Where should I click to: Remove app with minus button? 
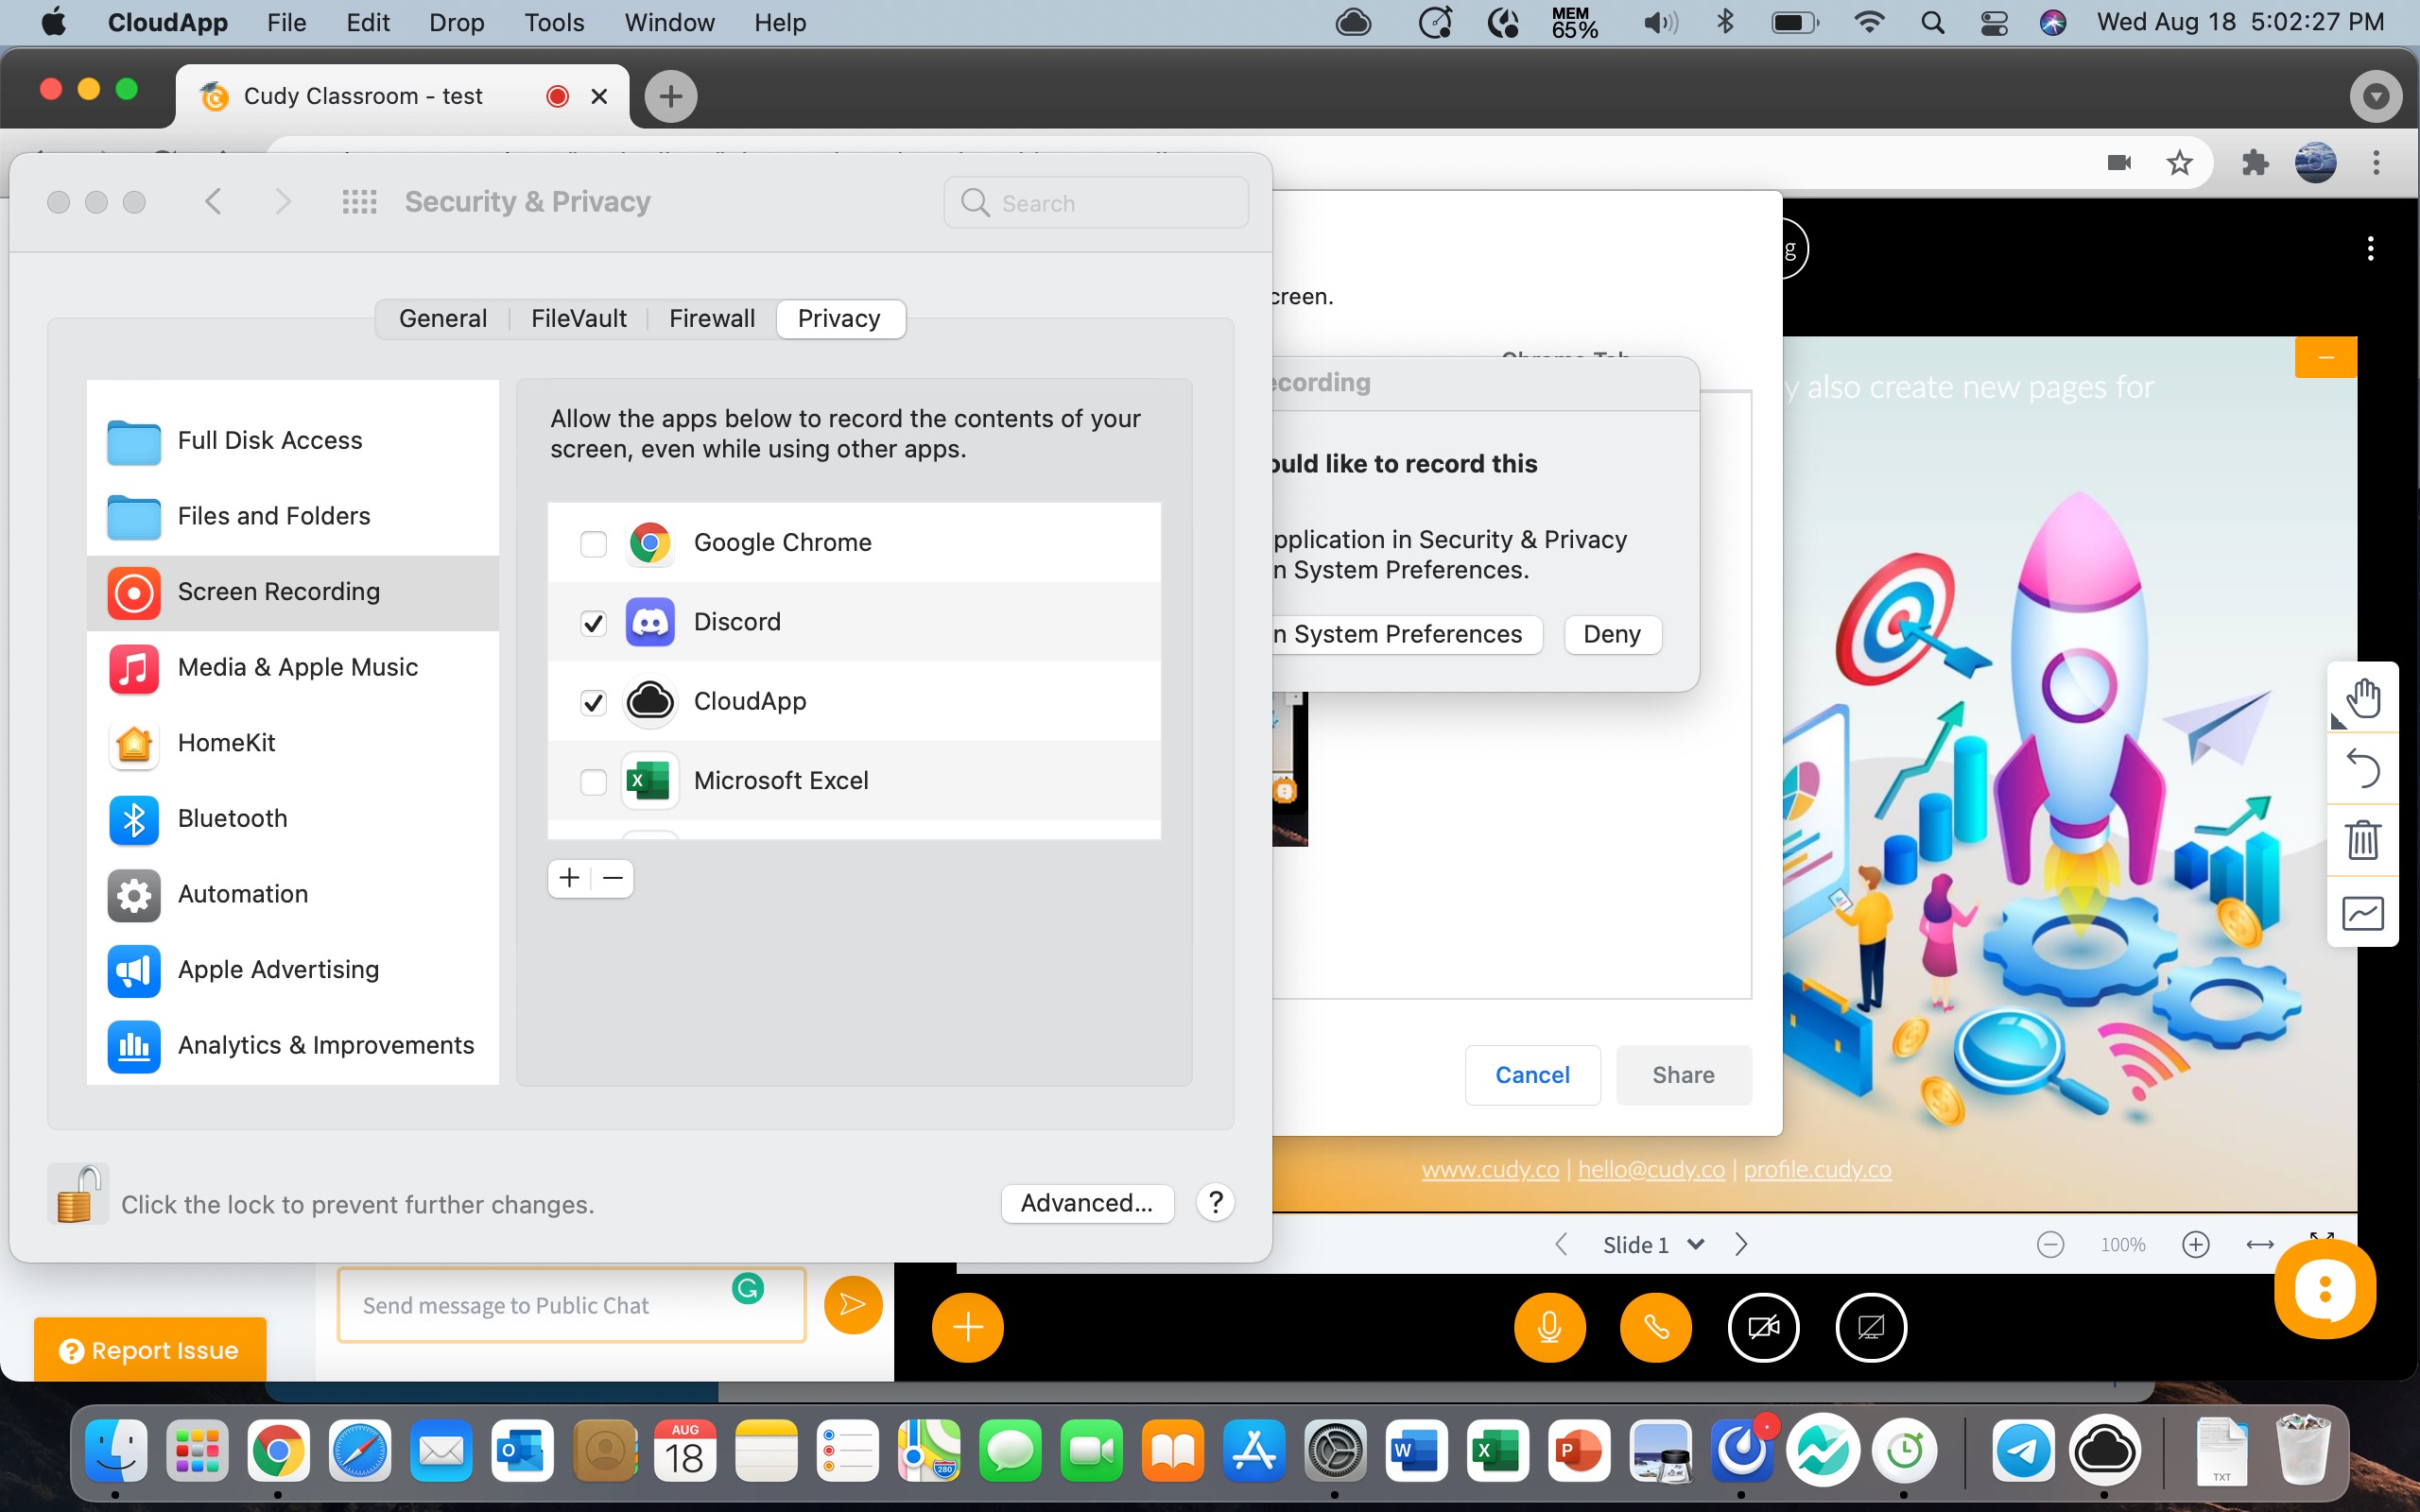click(x=613, y=878)
